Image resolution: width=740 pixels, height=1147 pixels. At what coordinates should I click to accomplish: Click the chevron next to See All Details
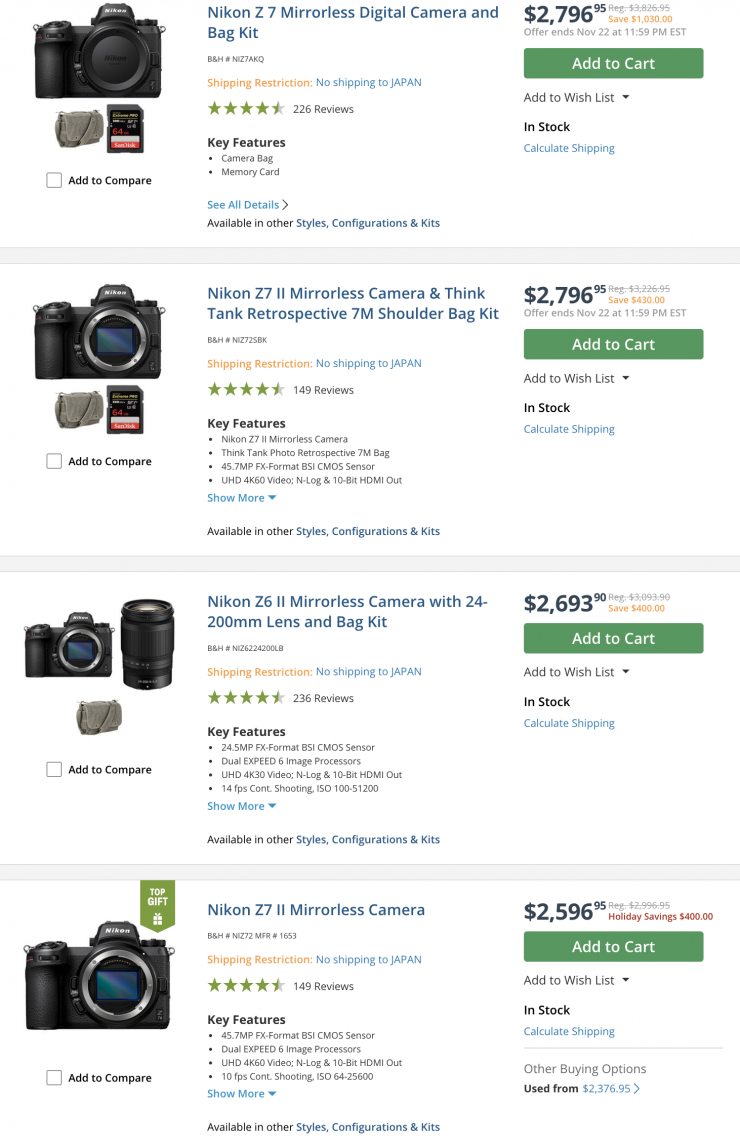click(x=286, y=205)
